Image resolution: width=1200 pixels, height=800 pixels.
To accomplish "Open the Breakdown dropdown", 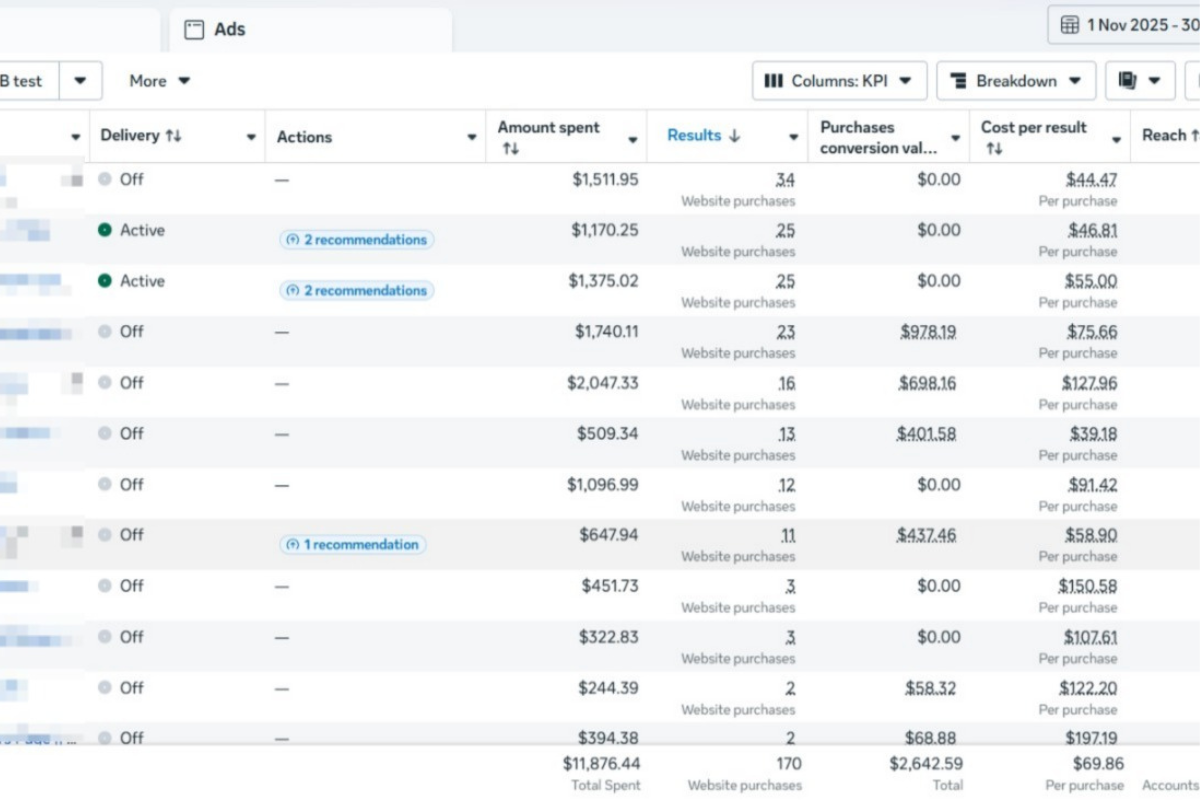I will tap(1016, 81).
